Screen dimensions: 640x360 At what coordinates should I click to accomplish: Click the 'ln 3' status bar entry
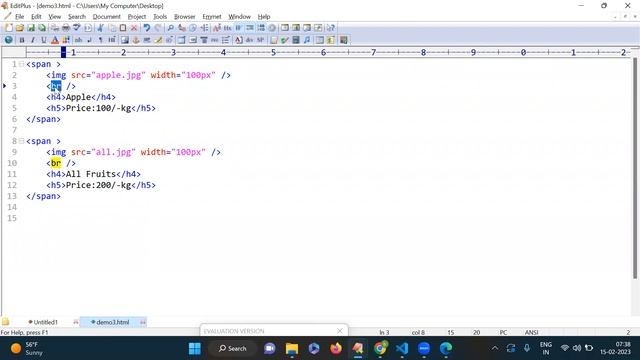click(384, 332)
